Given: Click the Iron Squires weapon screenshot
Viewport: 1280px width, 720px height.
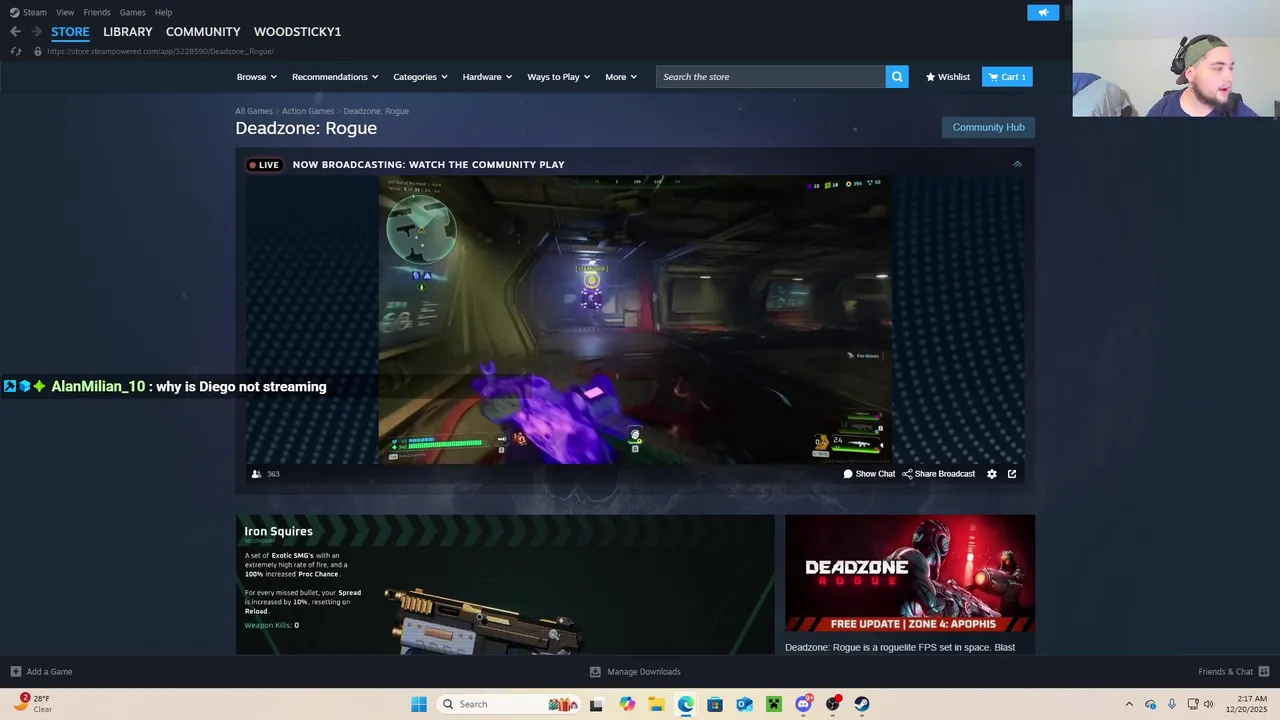Looking at the screenshot, I should coord(505,585).
